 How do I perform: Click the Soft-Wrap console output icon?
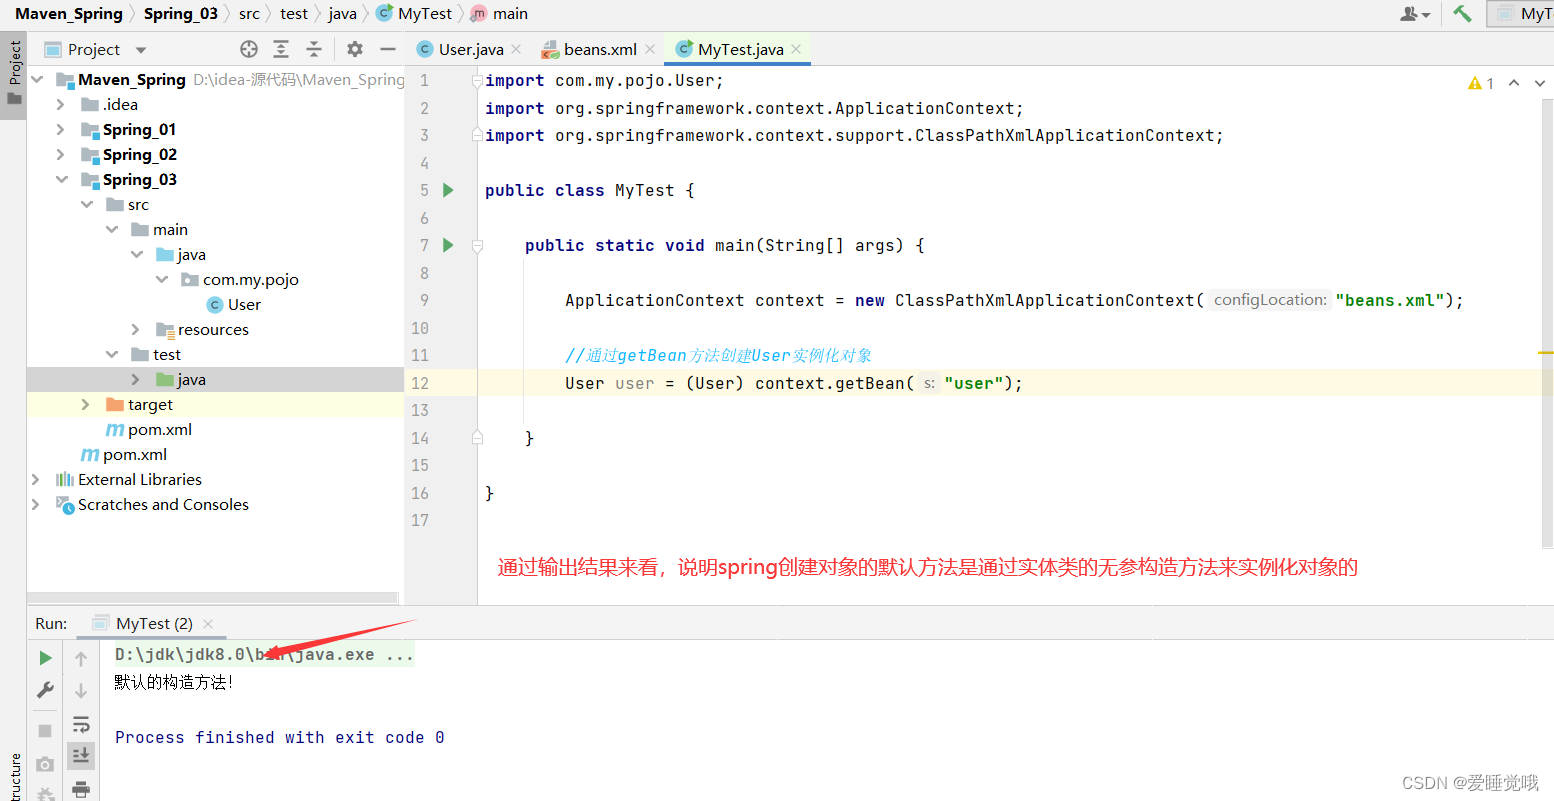tap(81, 724)
